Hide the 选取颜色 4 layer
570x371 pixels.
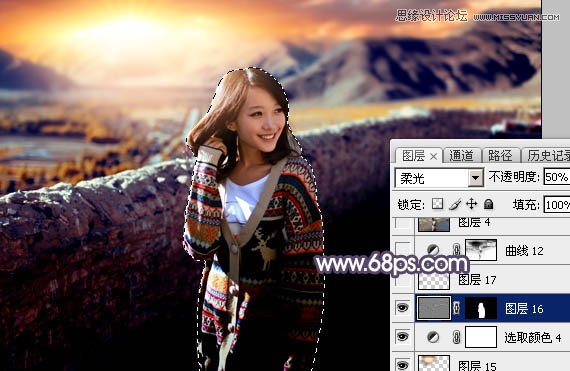click(402, 337)
